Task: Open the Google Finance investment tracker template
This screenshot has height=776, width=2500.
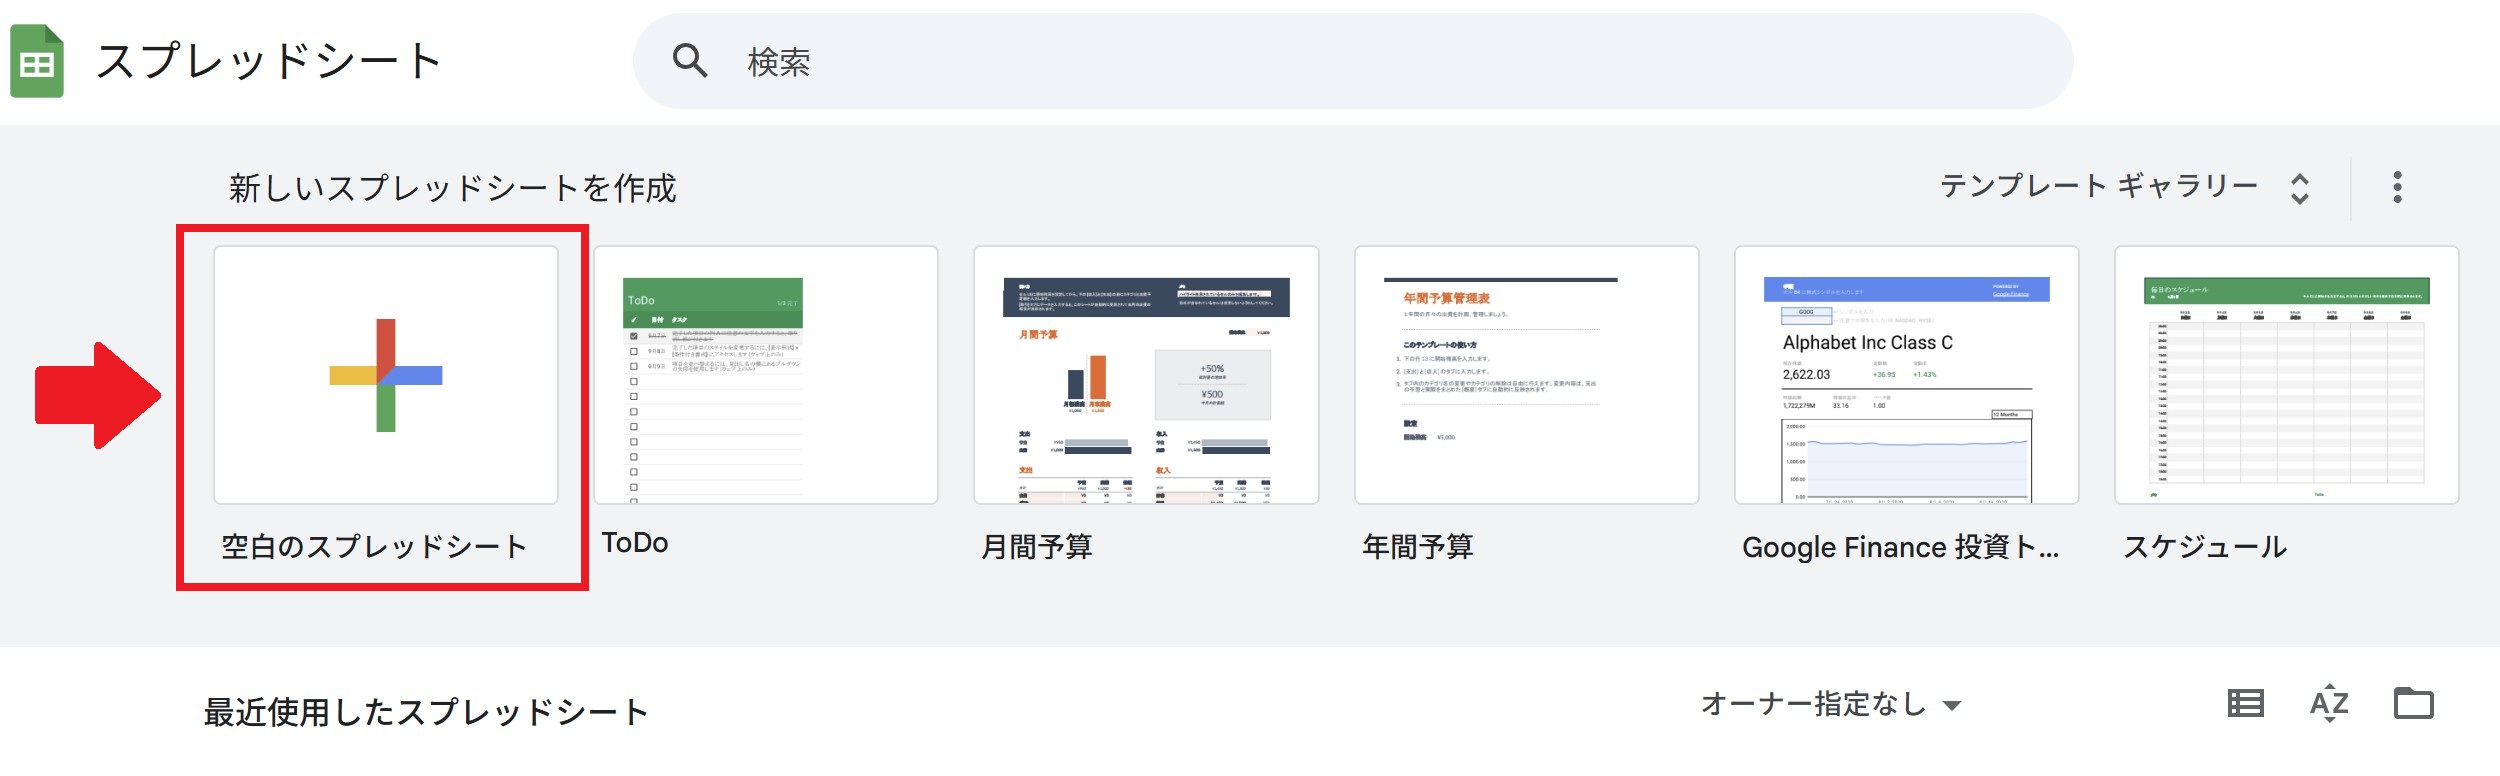Action: tap(1906, 376)
